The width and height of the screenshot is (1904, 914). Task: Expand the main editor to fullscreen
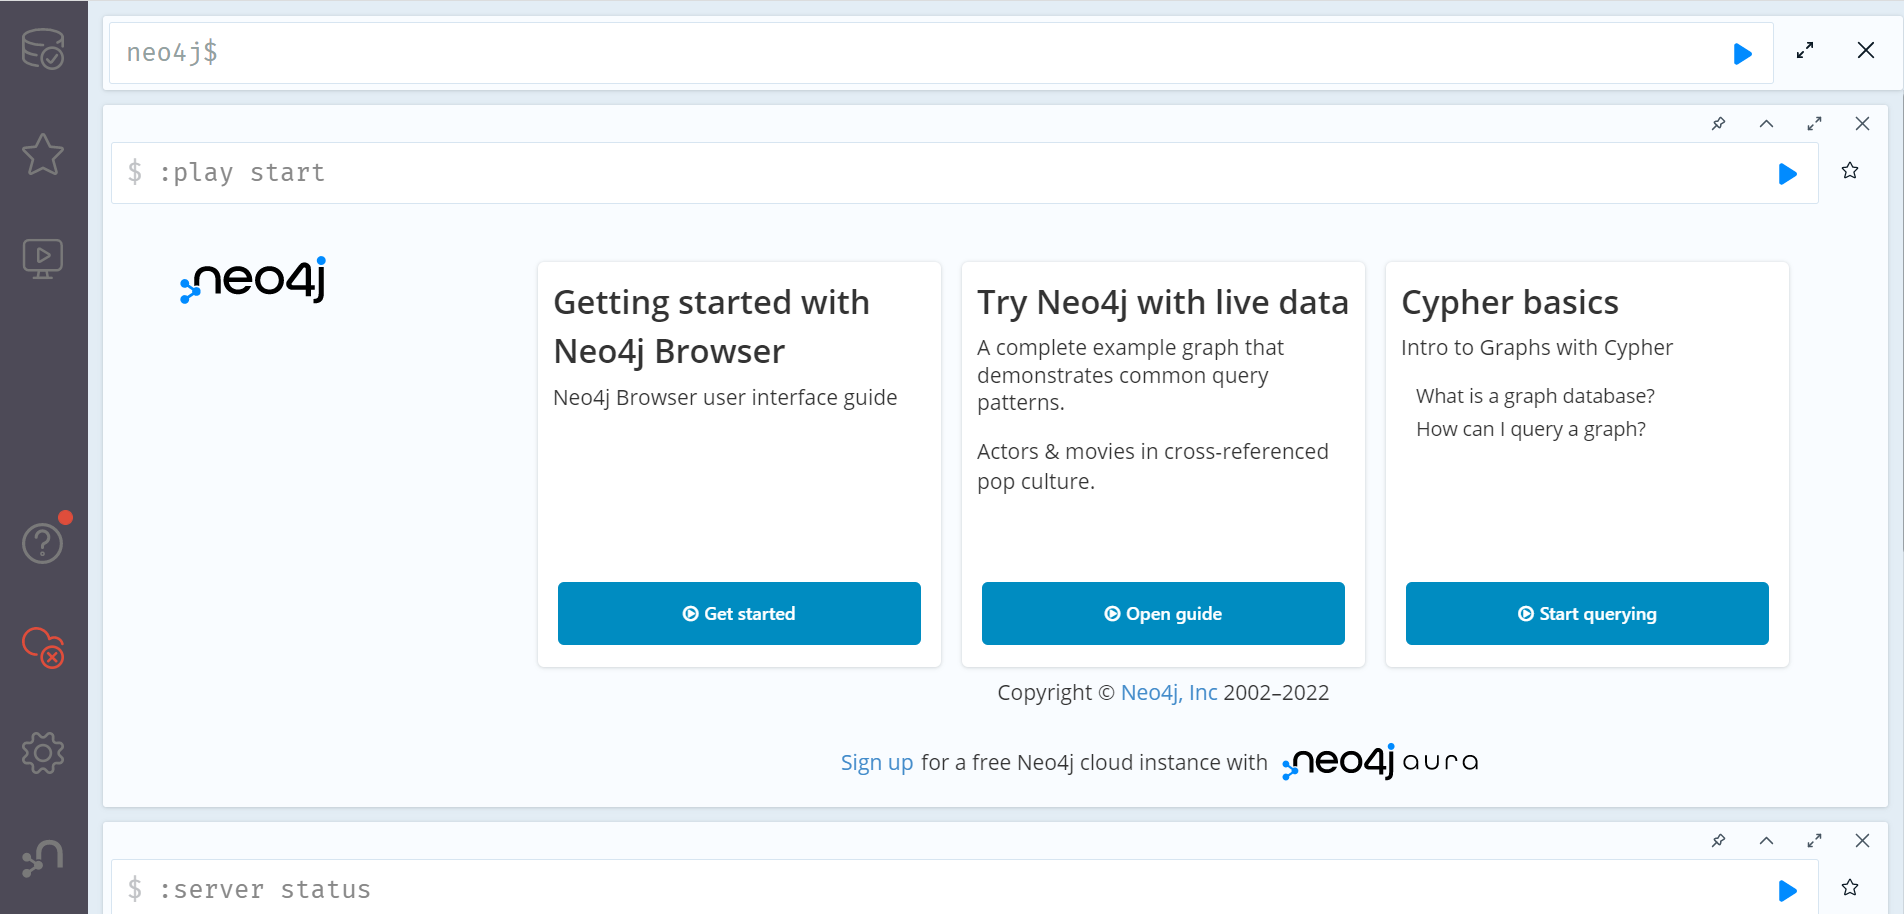(x=1805, y=50)
